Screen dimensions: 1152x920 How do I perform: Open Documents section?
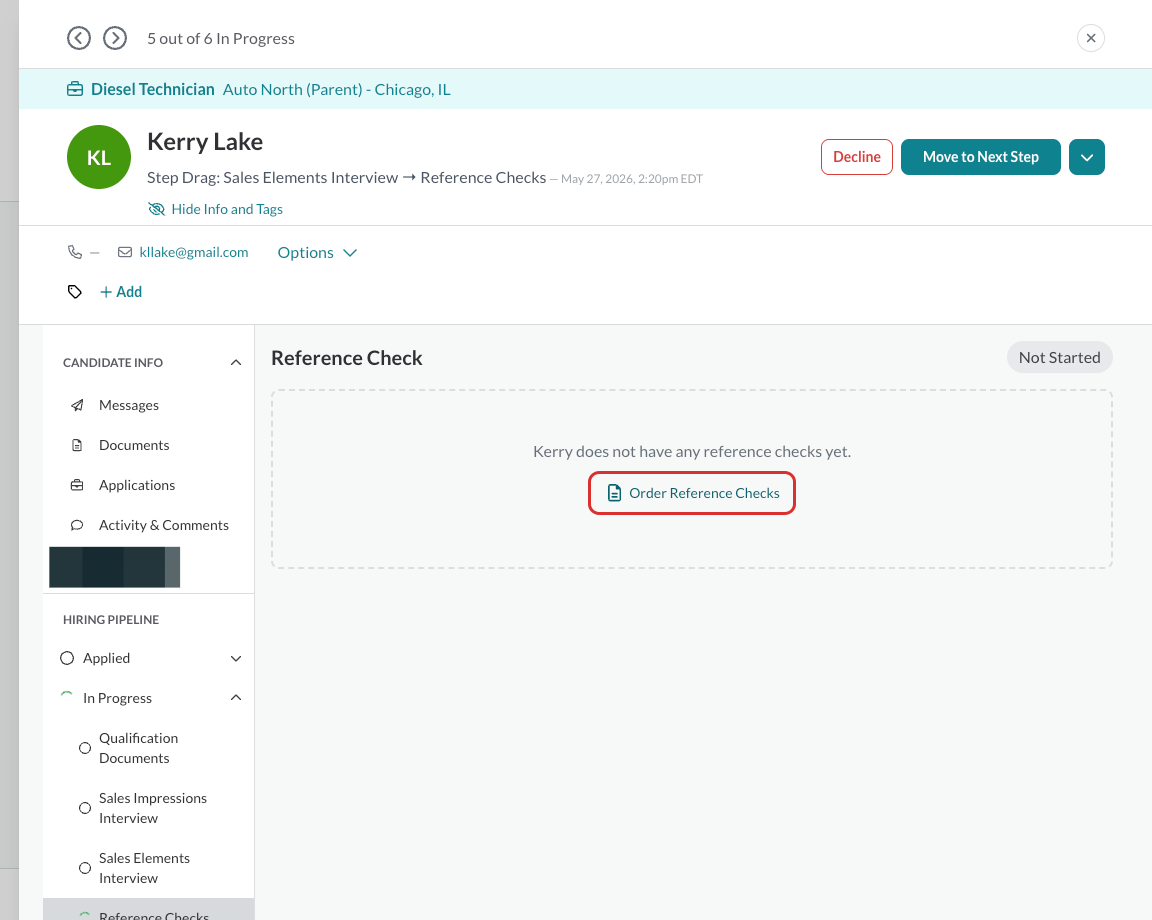tap(134, 445)
